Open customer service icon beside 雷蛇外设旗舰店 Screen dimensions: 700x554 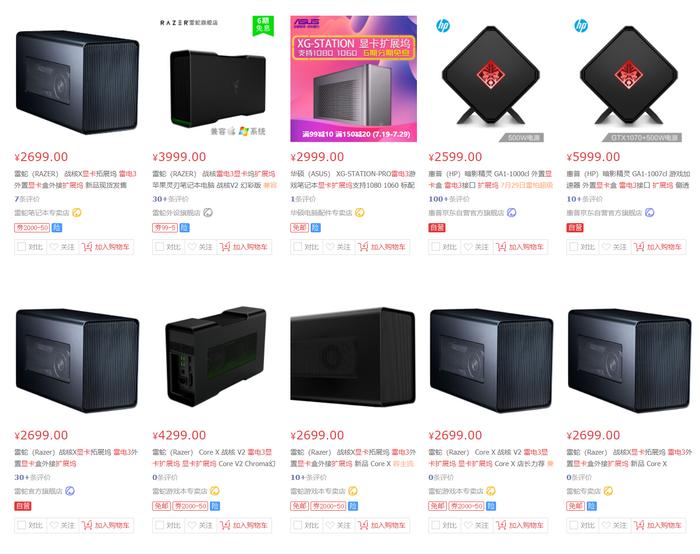coord(208,213)
